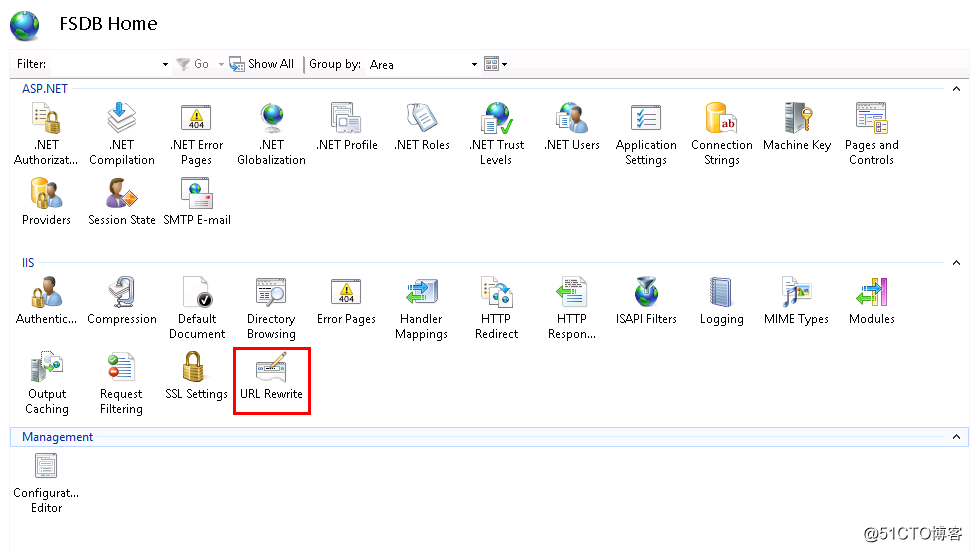Click the FSDB Home globe icon
The width and height of the screenshot is (972, 552).
[25, 25]
